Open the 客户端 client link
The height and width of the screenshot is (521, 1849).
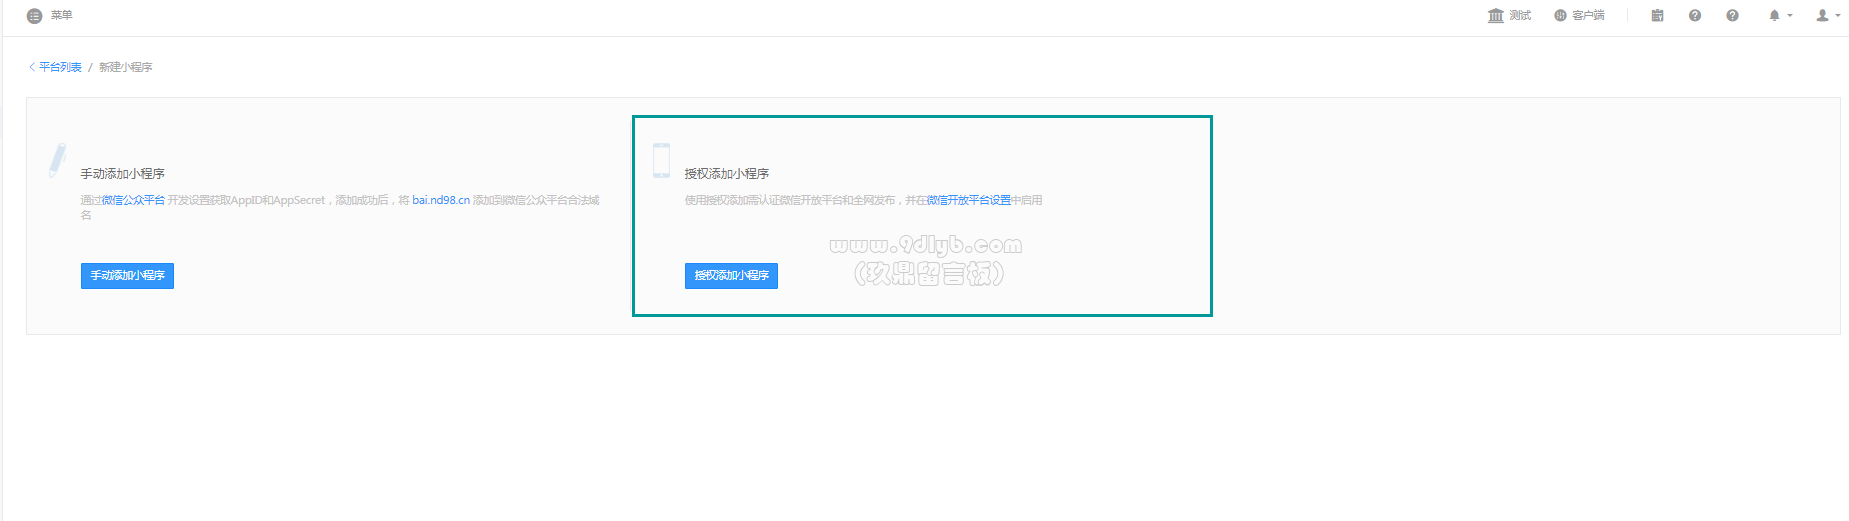click(1579, 16)
